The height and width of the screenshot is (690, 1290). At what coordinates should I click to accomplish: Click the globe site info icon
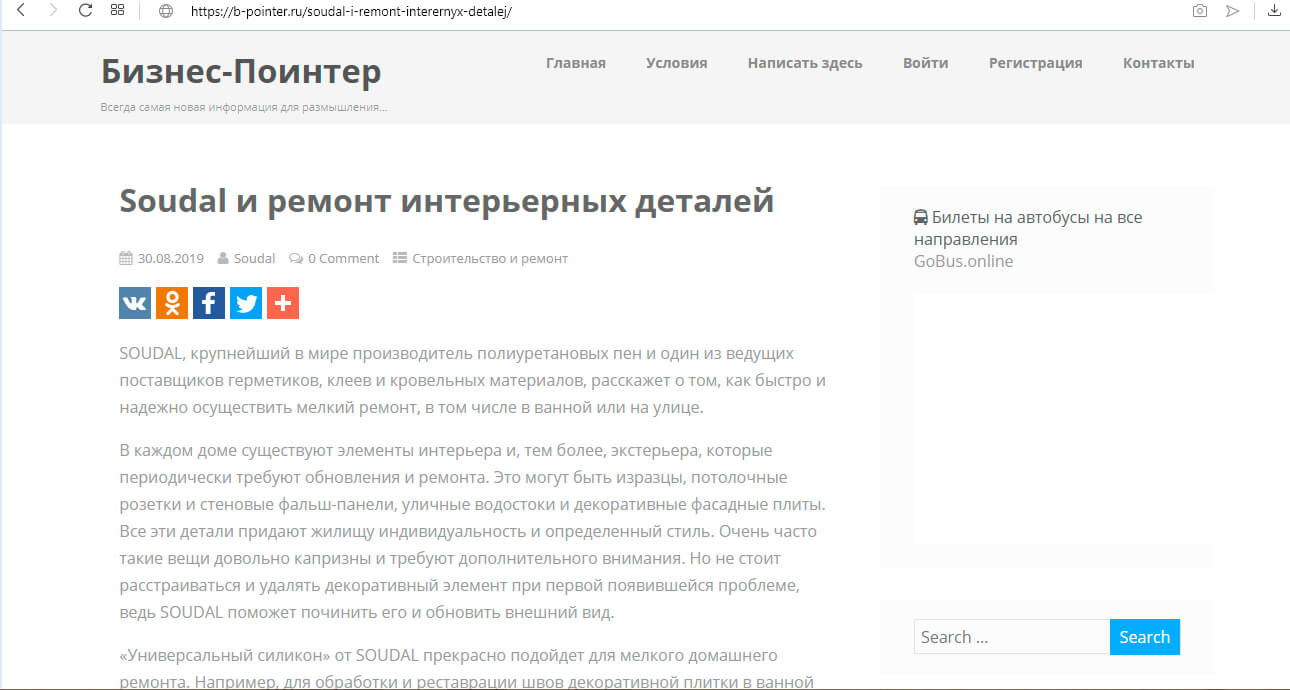(x=166, y=11)
